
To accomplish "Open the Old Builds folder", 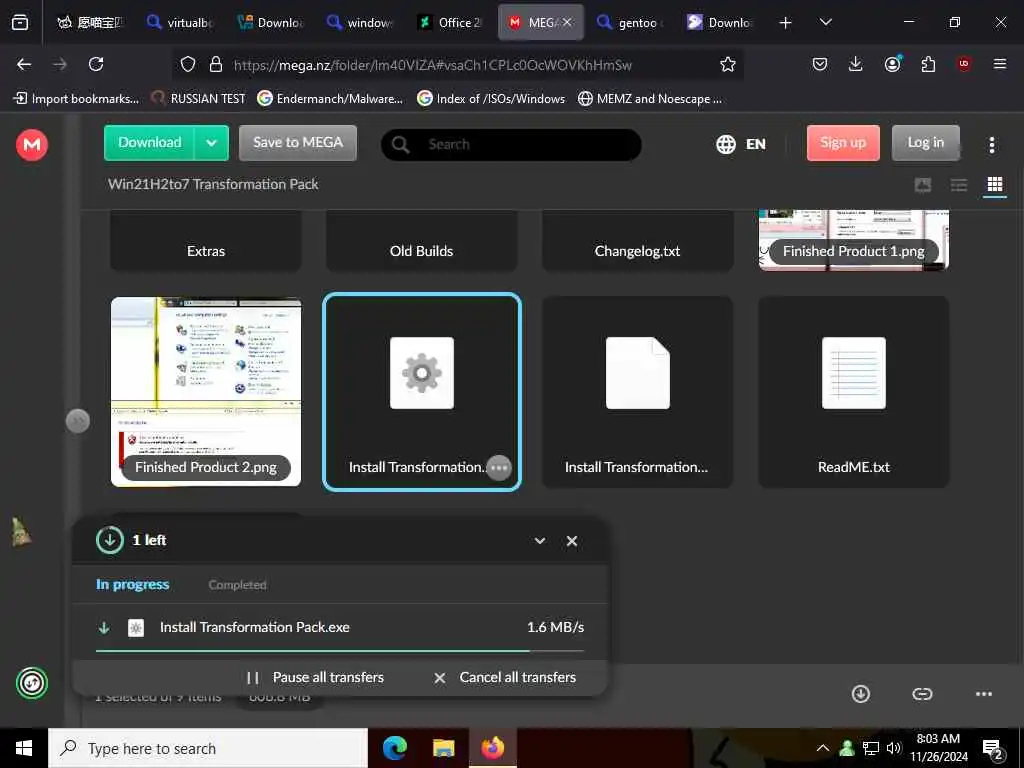I will (x=421, y=240).
